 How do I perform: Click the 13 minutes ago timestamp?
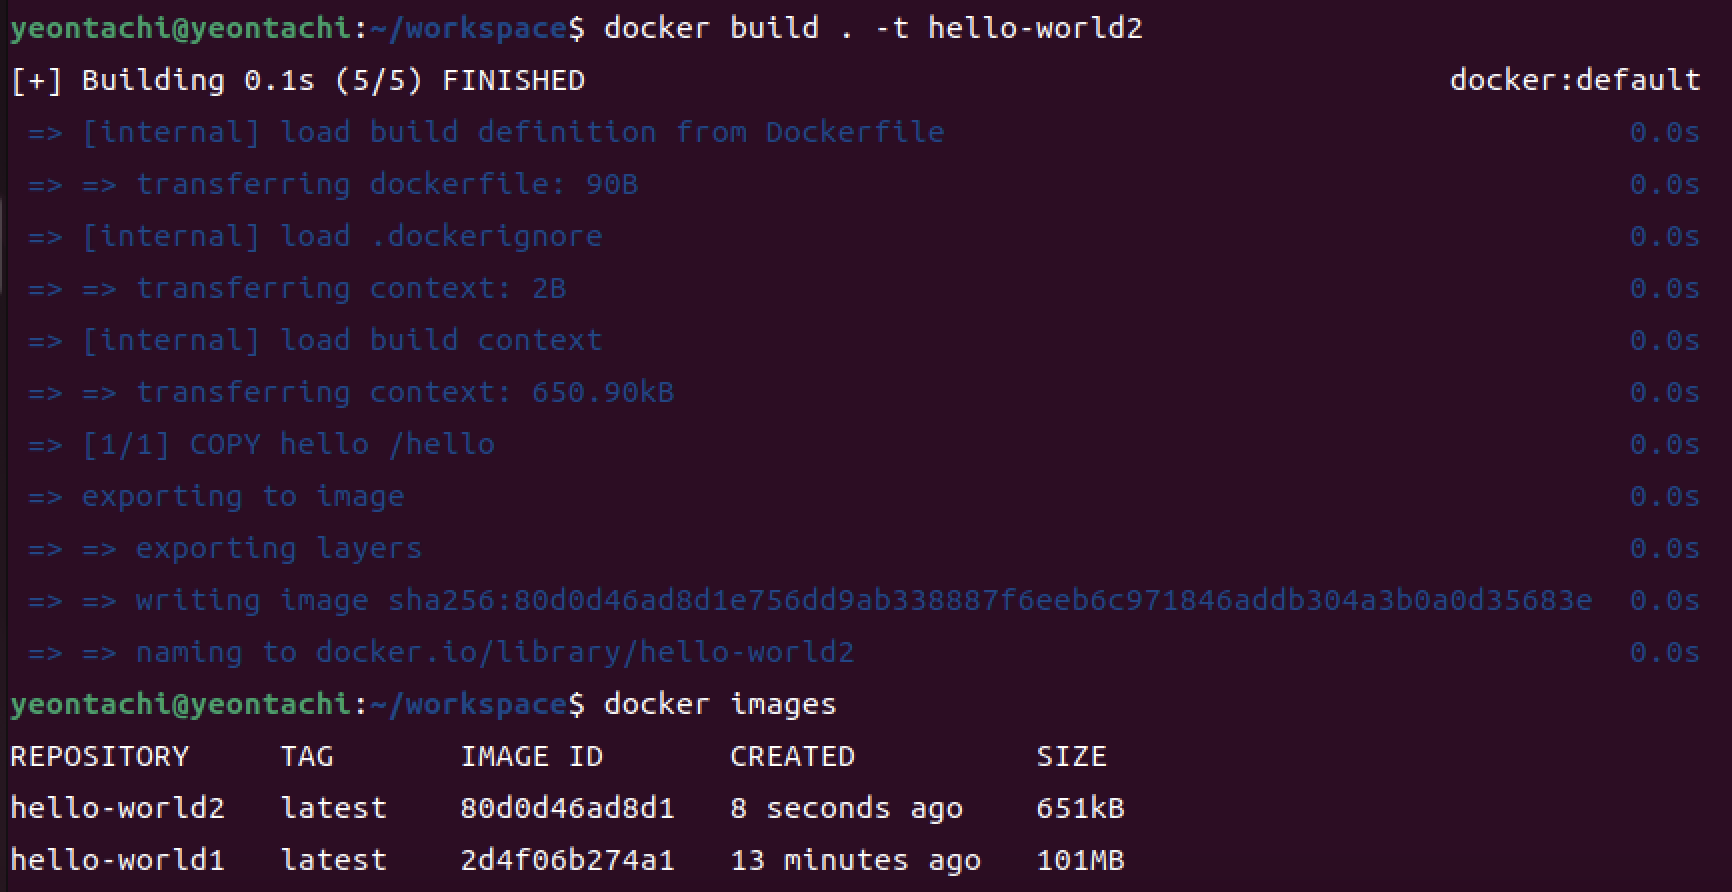tap(856, 860)
